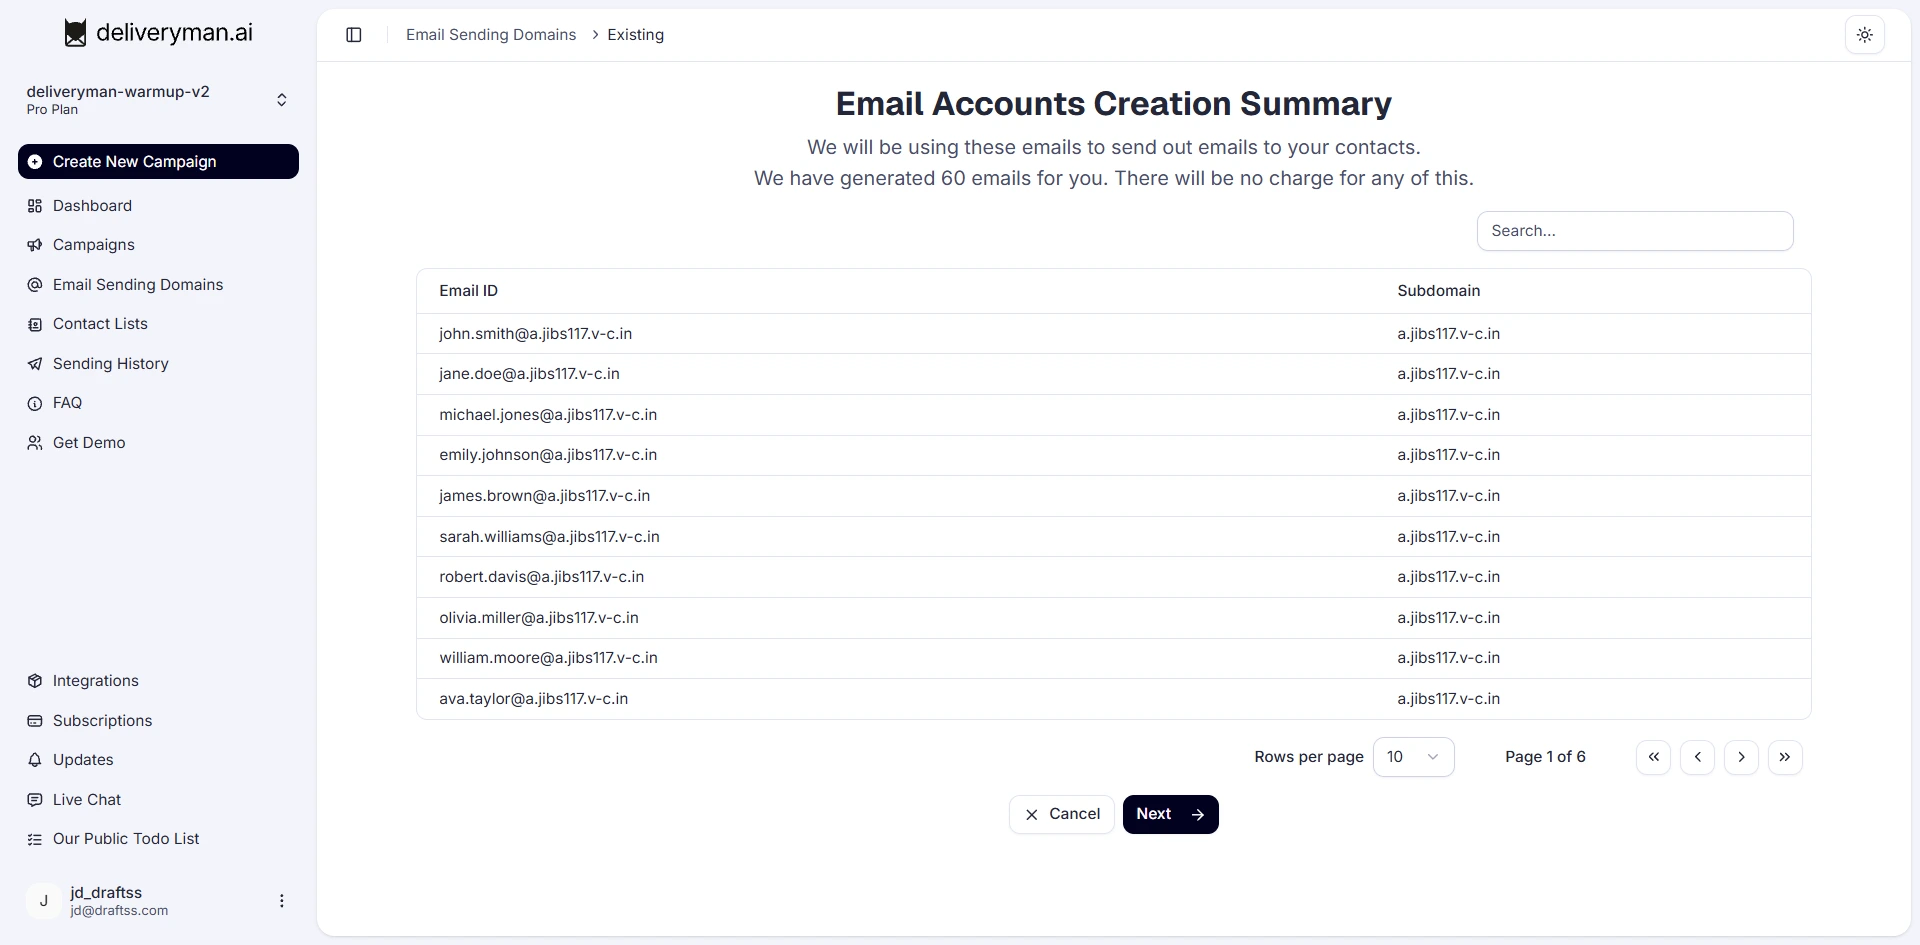The image size is (1920, 945).
Task: Toggle the sidebar panel icon
Action: point(354,35)
